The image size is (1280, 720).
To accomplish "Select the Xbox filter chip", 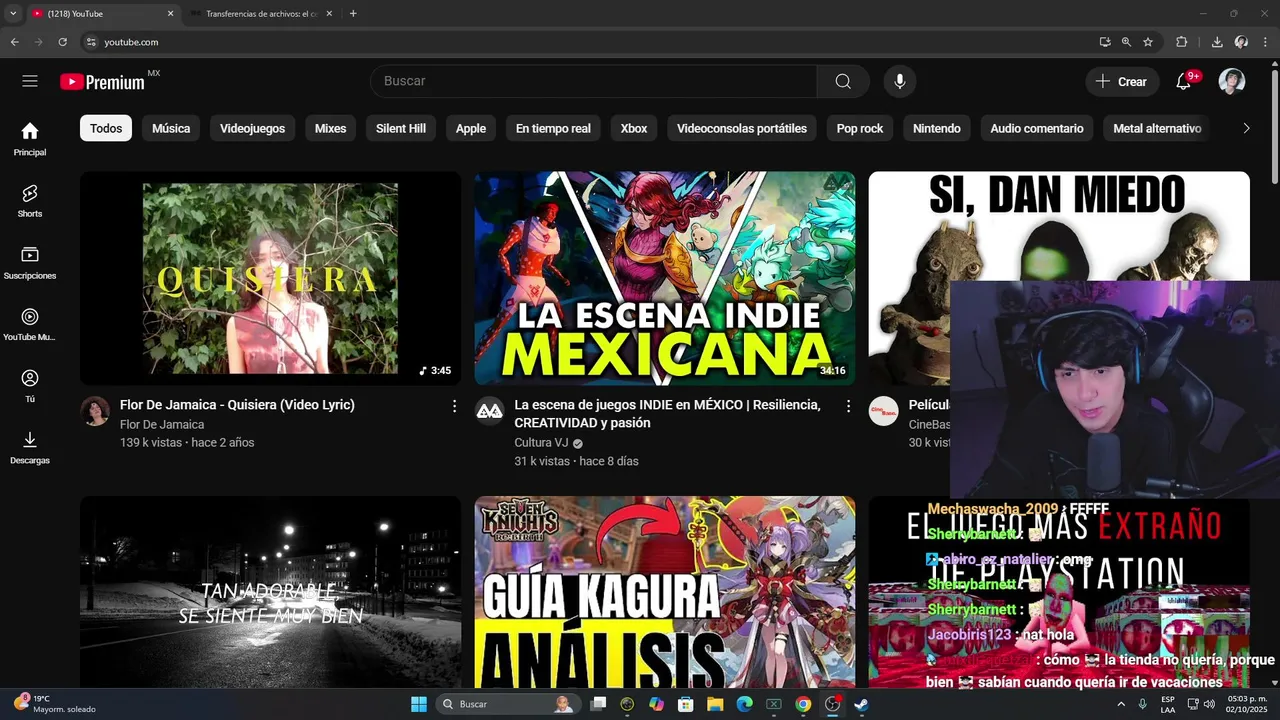I will tap(634, 128).
